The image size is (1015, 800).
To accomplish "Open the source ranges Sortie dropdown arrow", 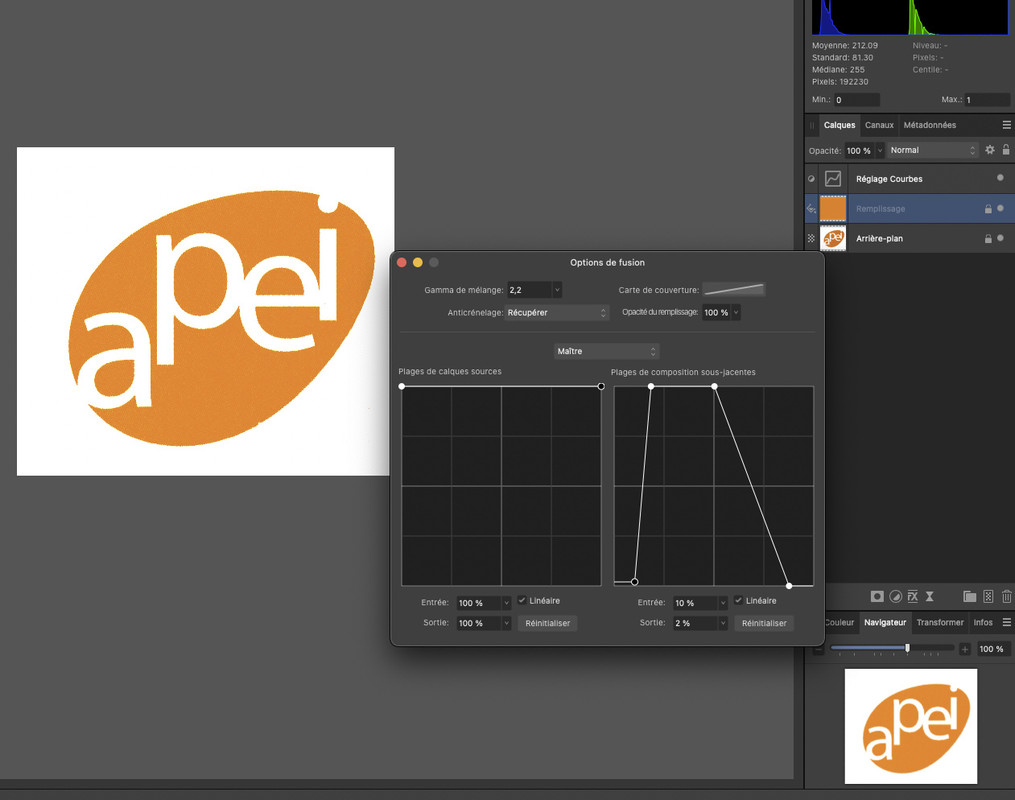I will (506, 623).
